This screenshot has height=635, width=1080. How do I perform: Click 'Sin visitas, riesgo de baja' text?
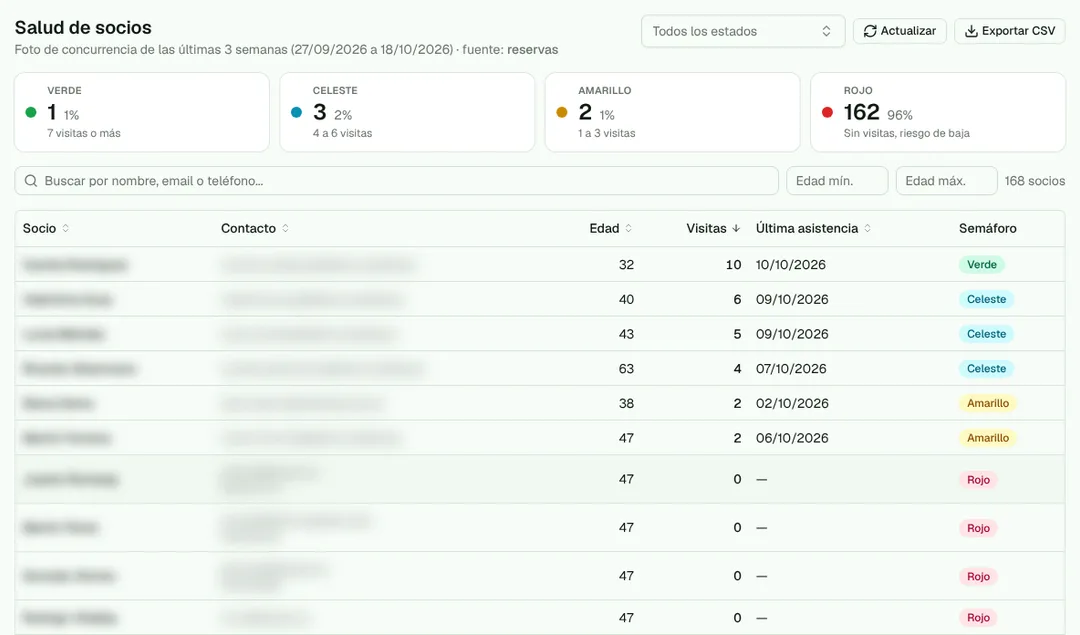pyautogui.click(x=906, y=133)
